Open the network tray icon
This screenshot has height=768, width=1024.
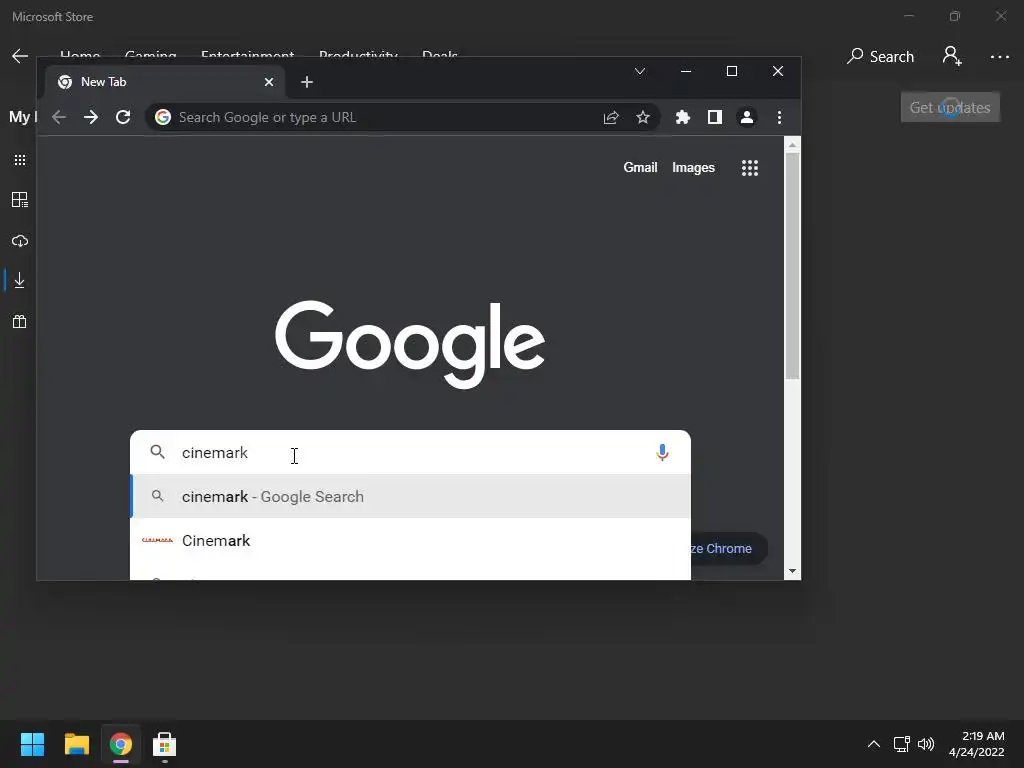(x=901, y=744)
